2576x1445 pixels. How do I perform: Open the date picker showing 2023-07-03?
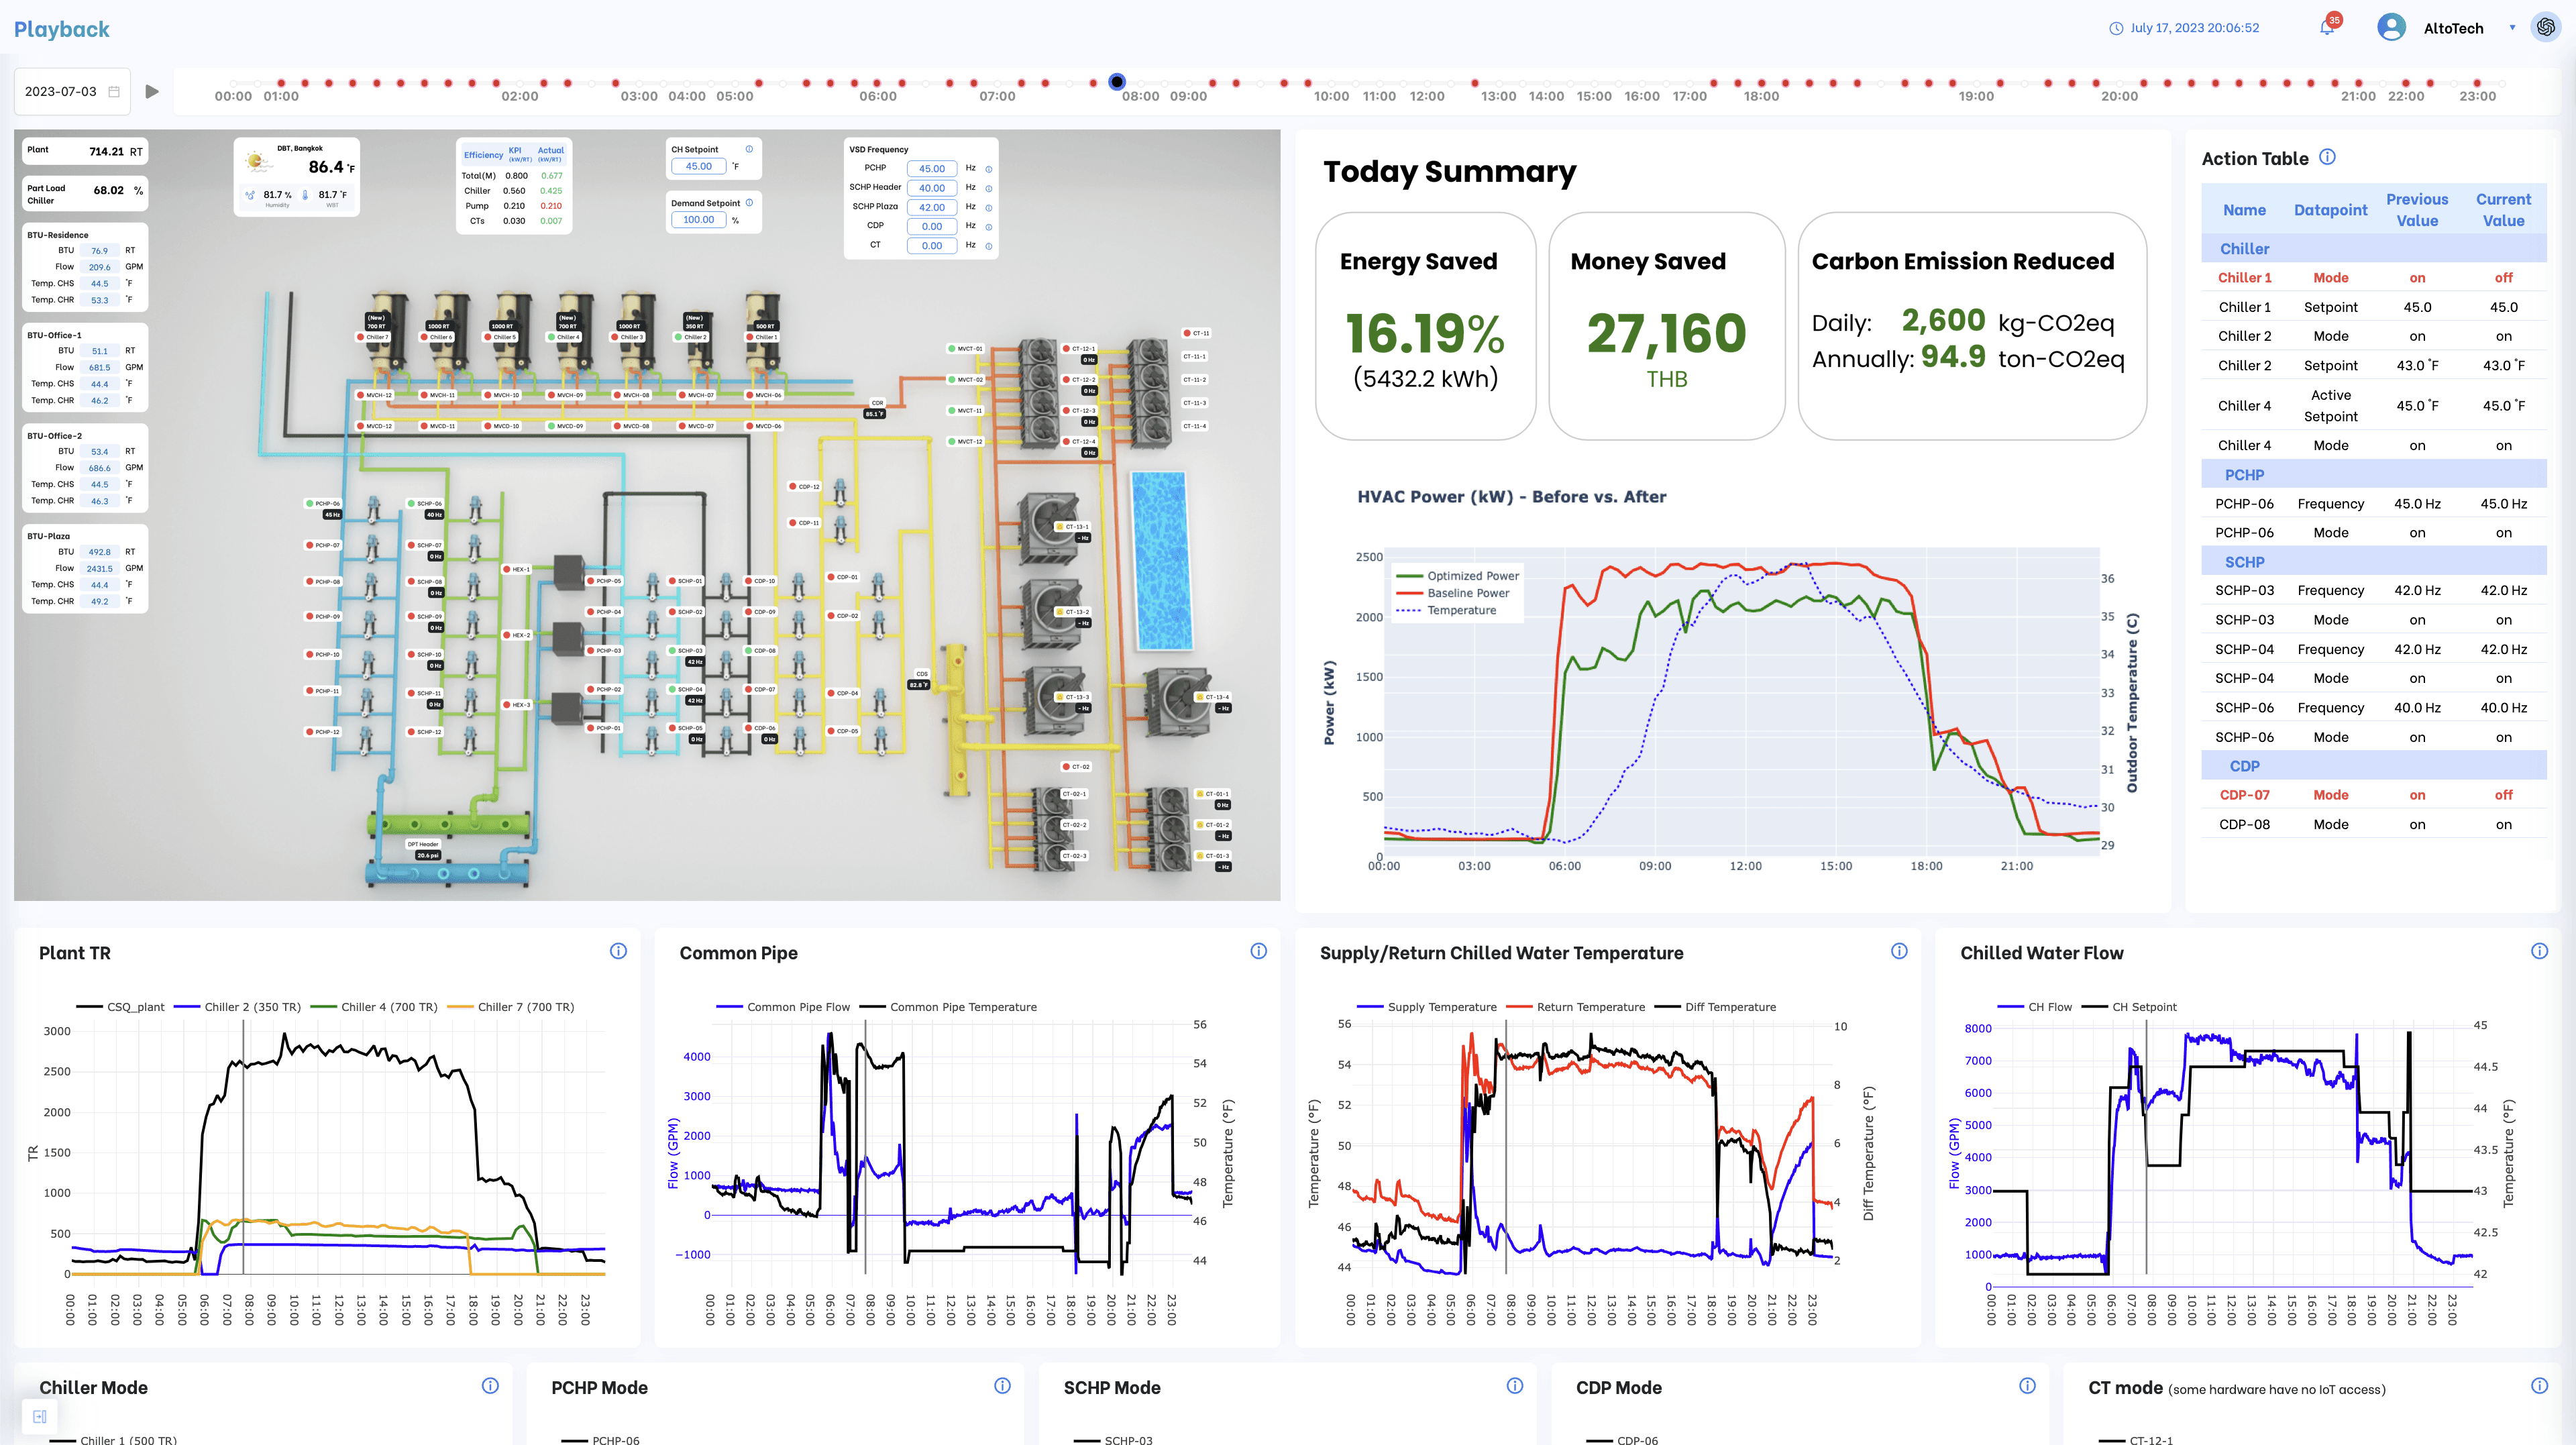coord(72,91)
